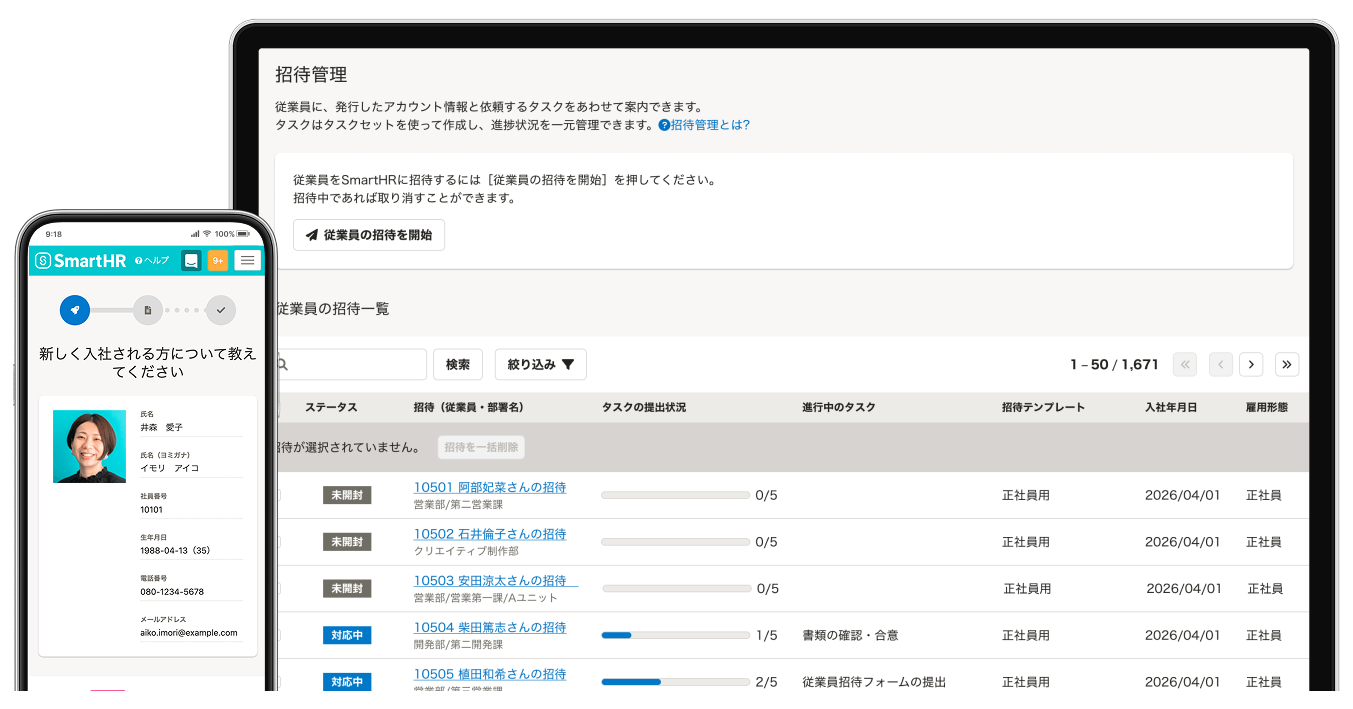Select the document step icon in the progress stepper
The height and width of the screenshot is (709, 1353).
click(147, 310)
